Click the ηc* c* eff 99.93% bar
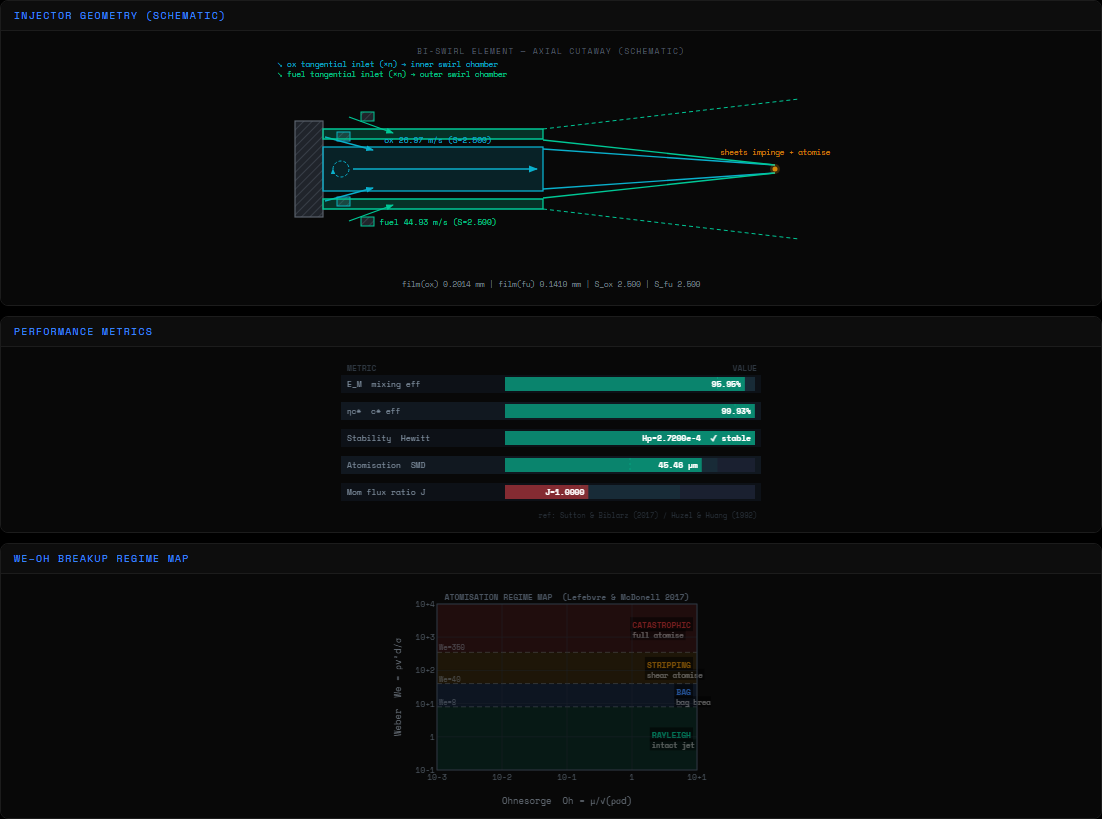This screenshot has width=1102, height=819. [x=630, y=411]
